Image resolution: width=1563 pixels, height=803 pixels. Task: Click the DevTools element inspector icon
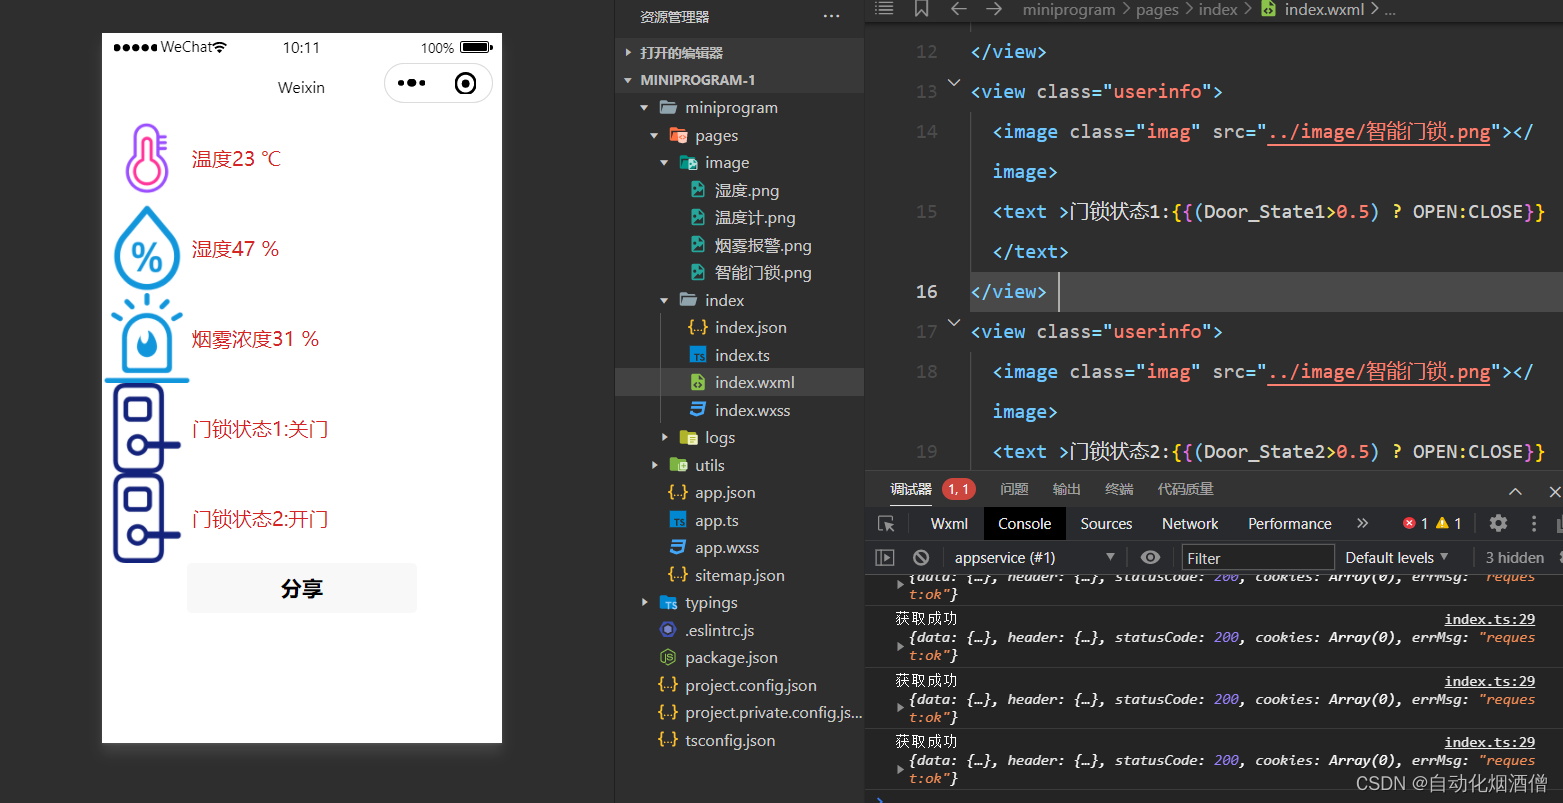pyautogui.click(x=886, y=524)
